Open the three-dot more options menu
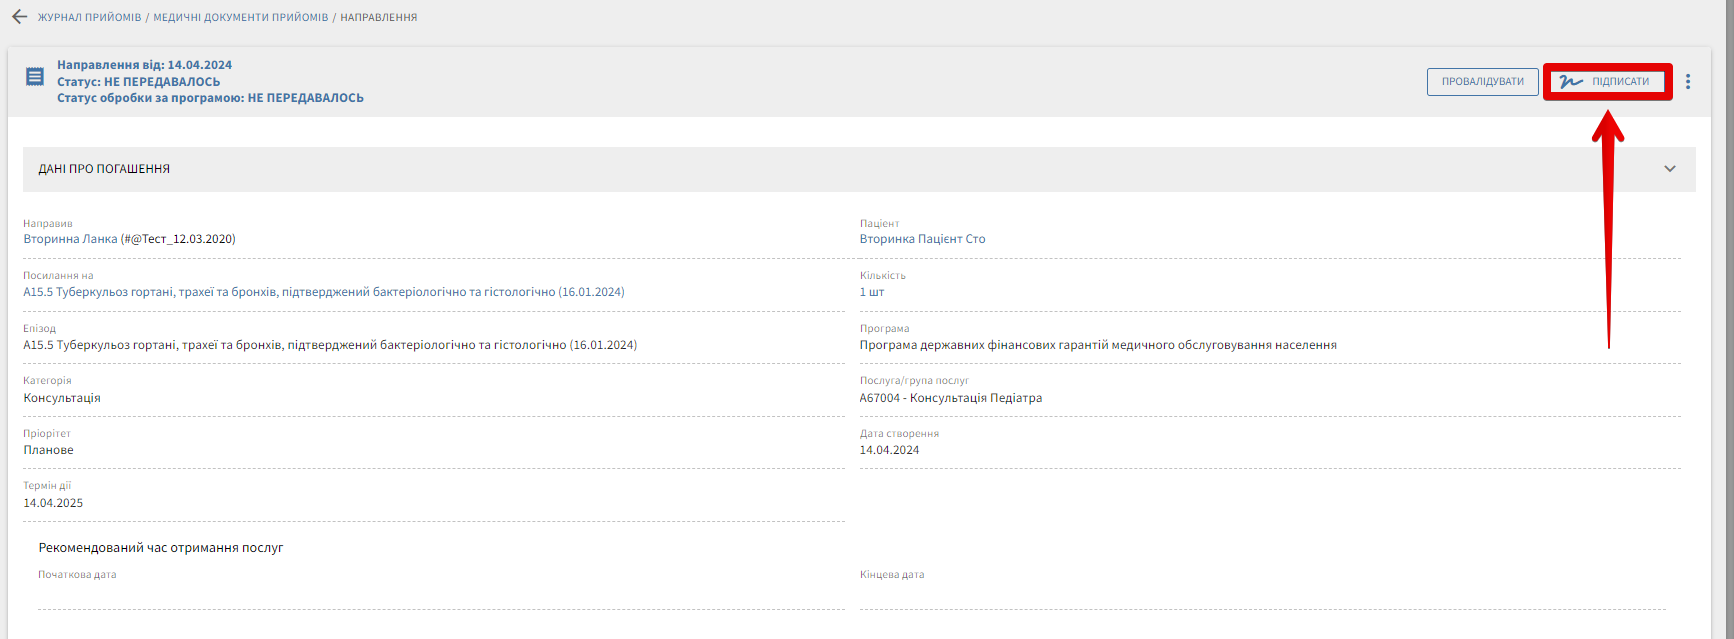This screenshot has height=639, width=1734. pos(1688,82)
